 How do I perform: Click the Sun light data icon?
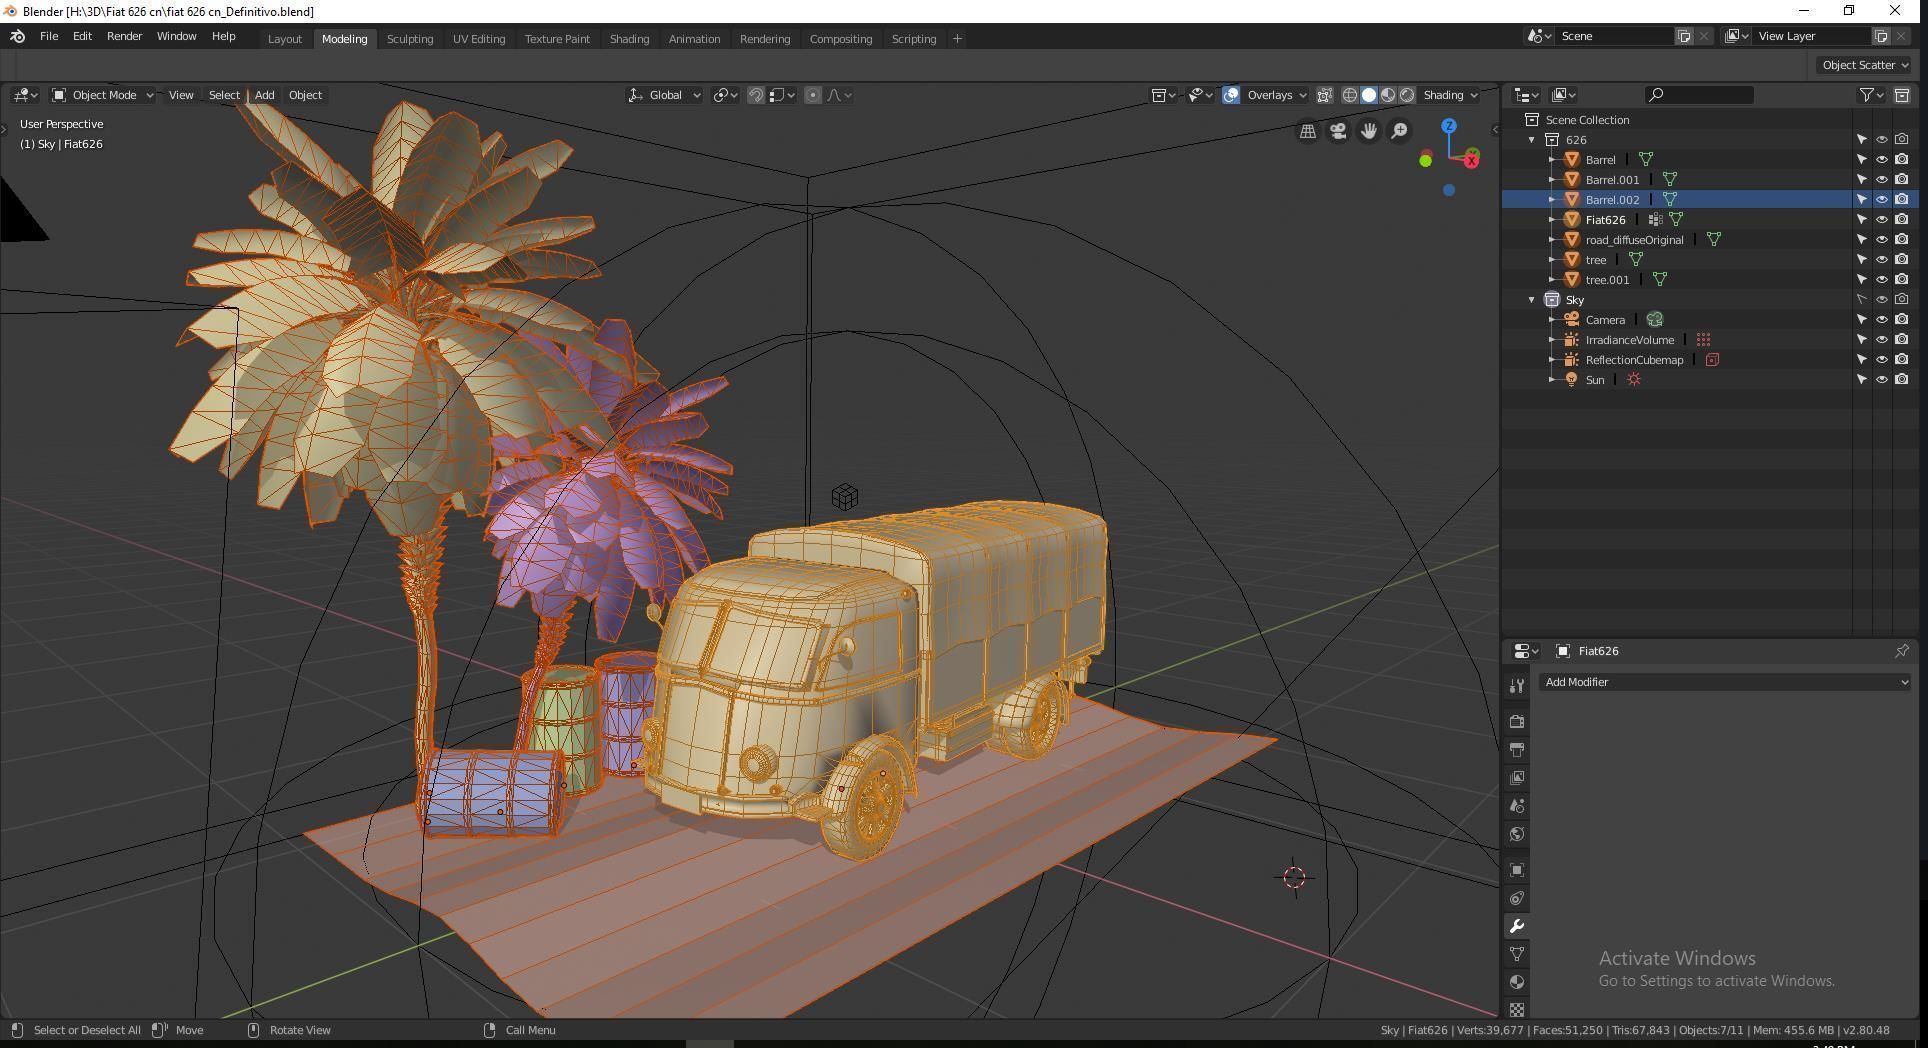click(x=1634, y=380)
